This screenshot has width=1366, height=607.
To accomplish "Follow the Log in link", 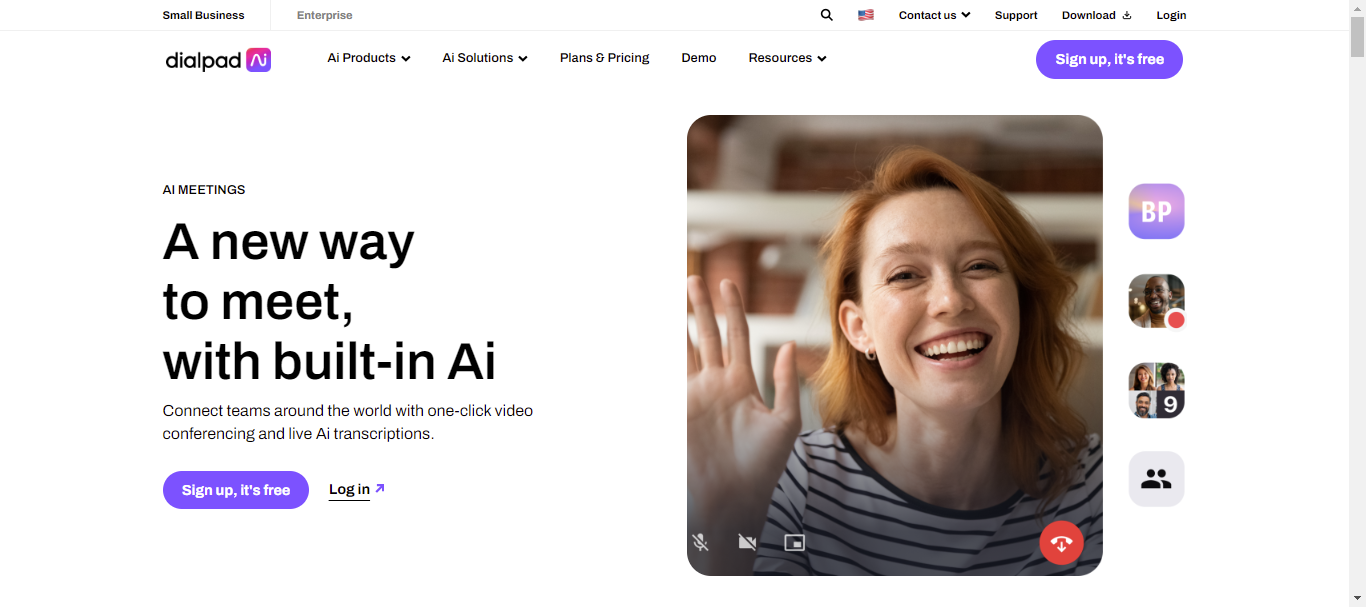I will coord(348,489).
